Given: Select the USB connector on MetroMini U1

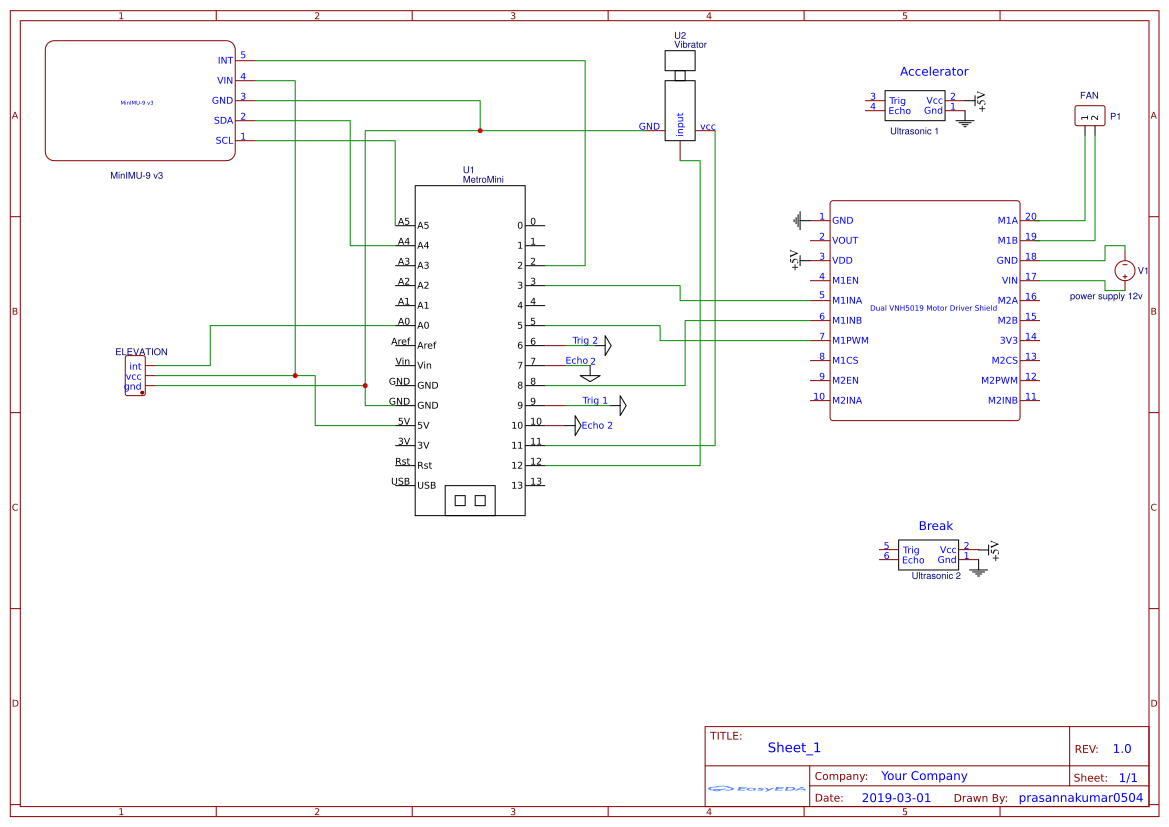Looking at the screenshot, I should 470,498.
